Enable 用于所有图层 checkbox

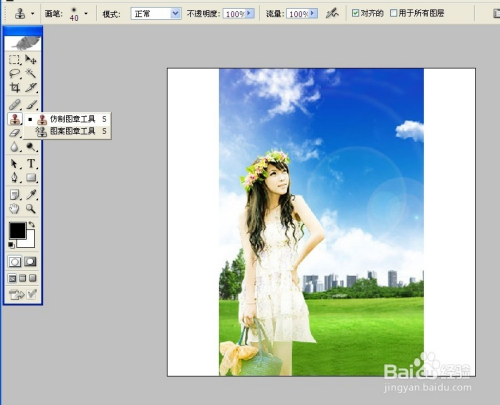click(394, 13)
